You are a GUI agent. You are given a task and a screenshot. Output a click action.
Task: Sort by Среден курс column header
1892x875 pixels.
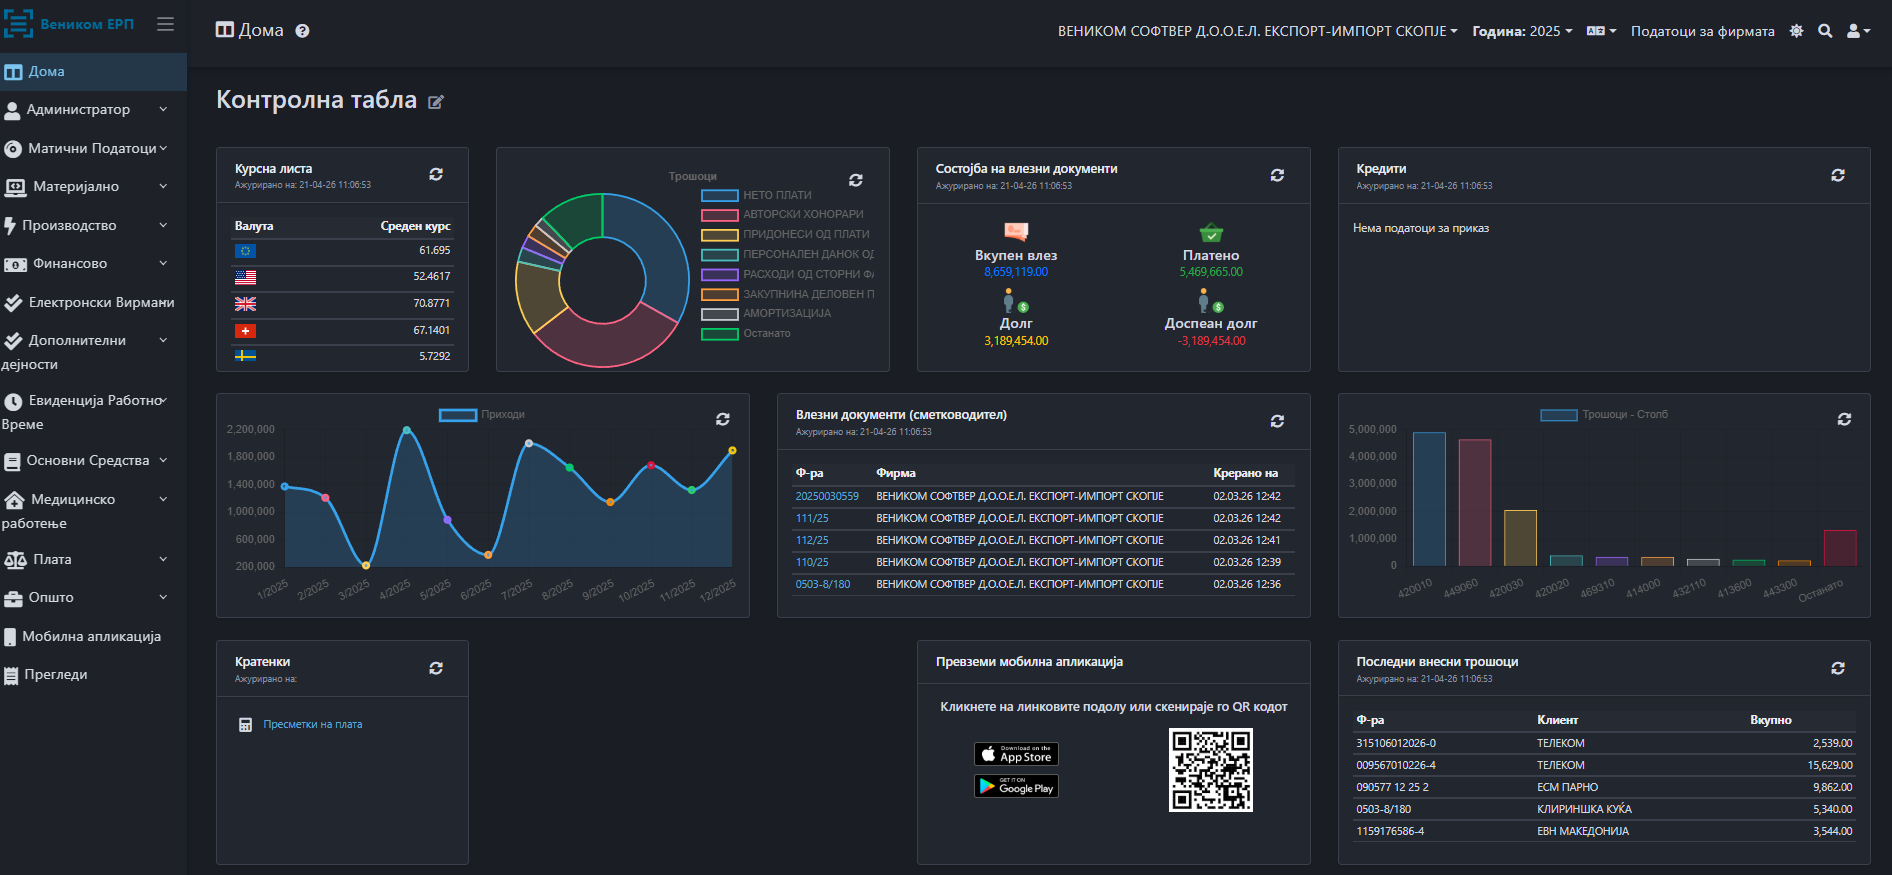coord(415,226)
